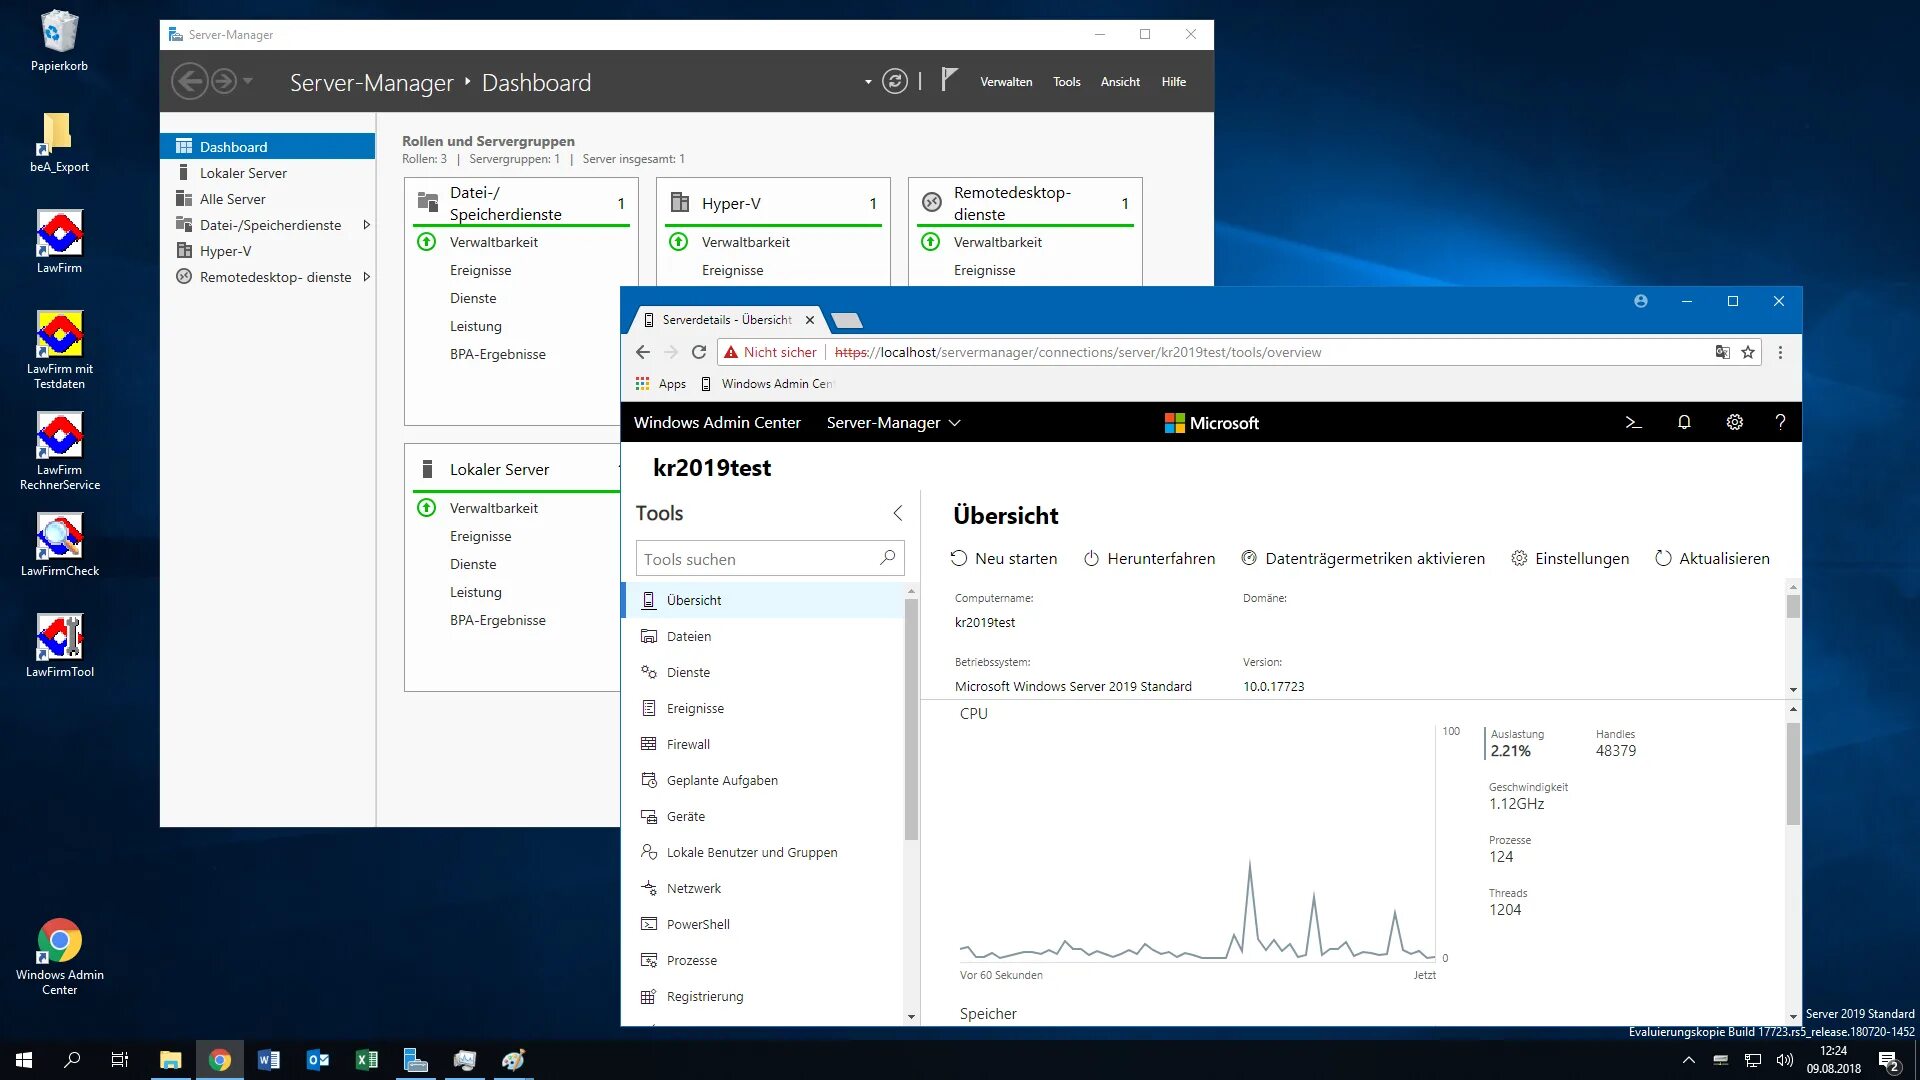
Task: Select Registrierung in the Tools list
Action: point(765,996)
